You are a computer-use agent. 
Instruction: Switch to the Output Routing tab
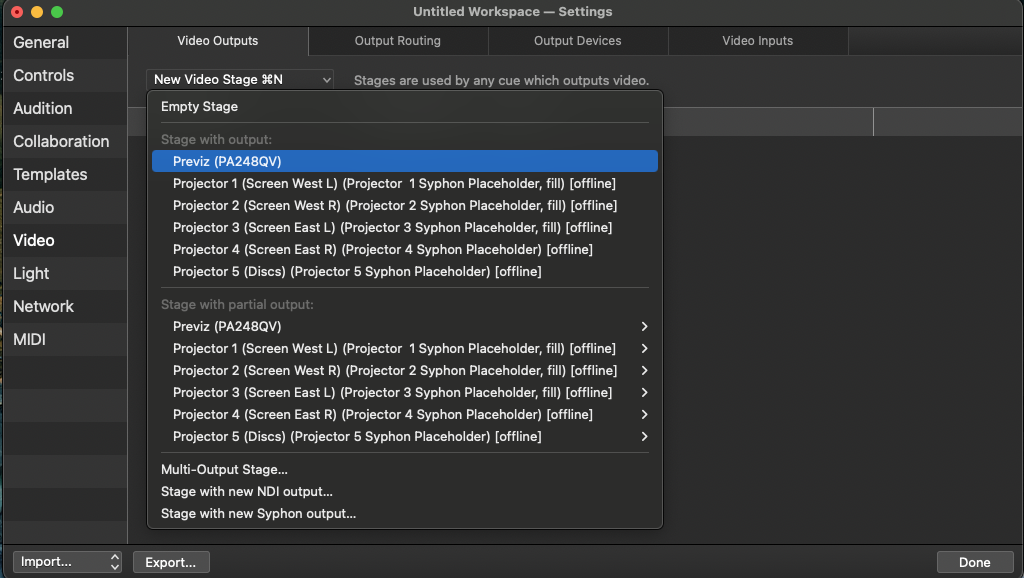(397, 41)
